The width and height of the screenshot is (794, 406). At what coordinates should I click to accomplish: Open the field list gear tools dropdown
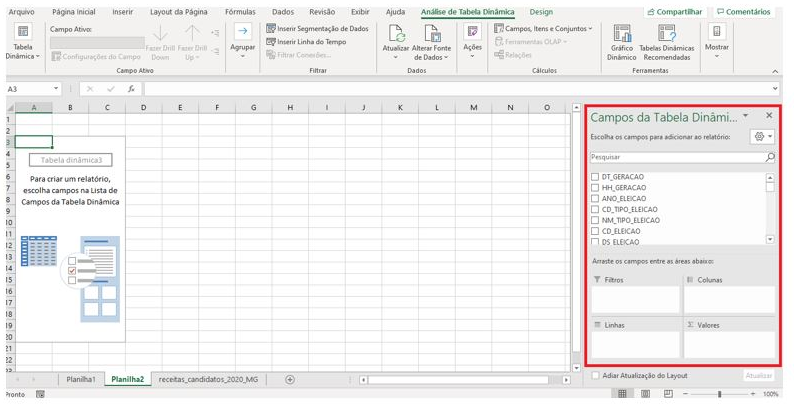[762, 136]
